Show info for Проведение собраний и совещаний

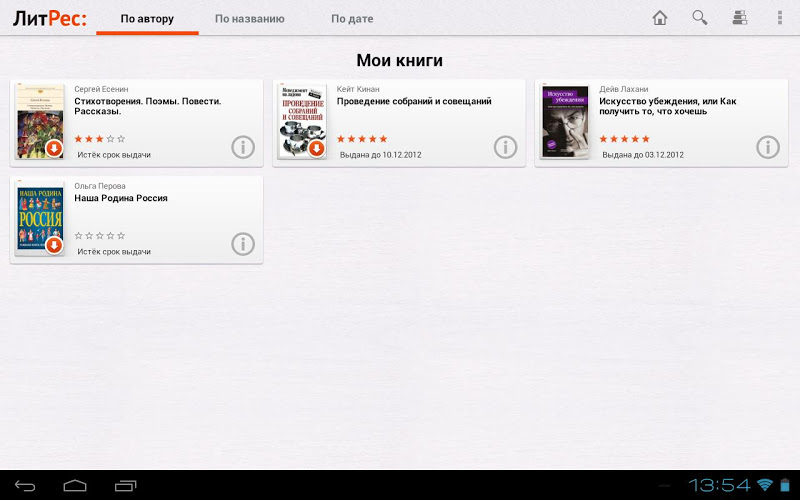pyautogui.click(x=505, y=147)
